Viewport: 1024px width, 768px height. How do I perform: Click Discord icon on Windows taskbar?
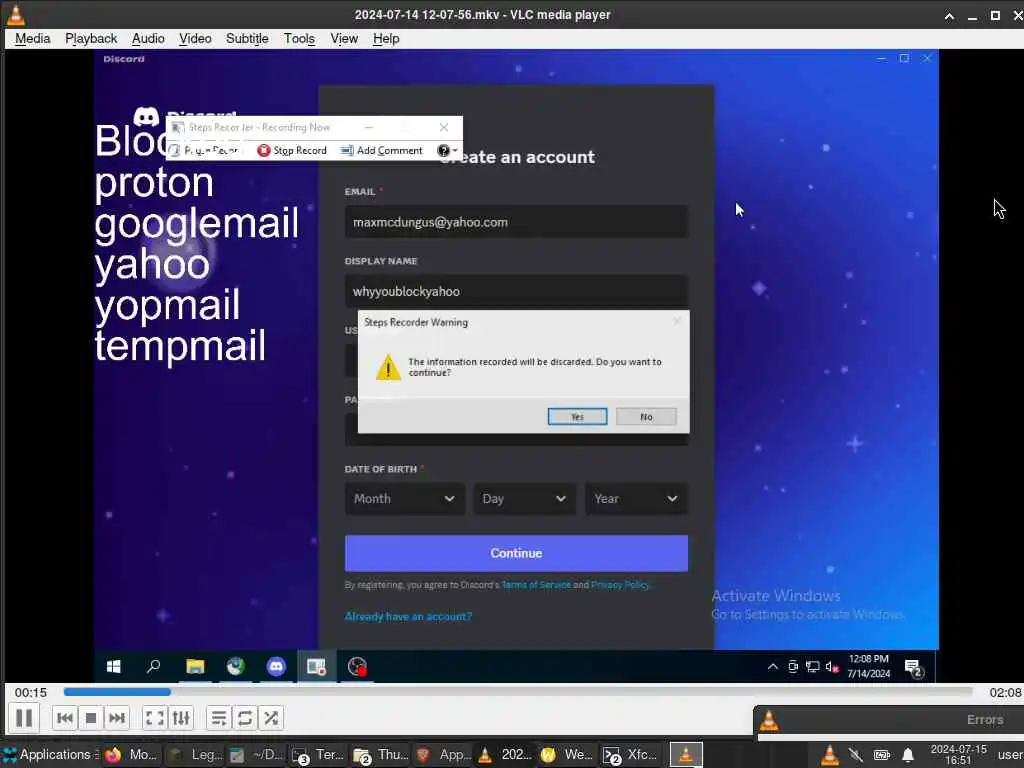coord(276,666)
